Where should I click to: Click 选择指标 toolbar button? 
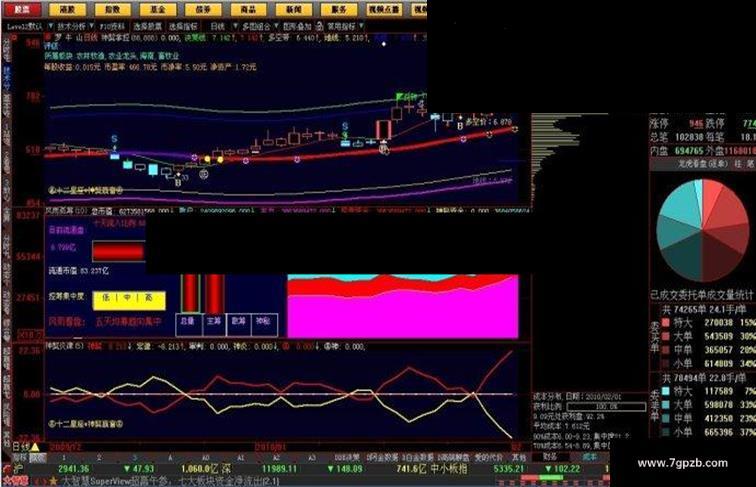pyautogui.click(x=183, y=26)
